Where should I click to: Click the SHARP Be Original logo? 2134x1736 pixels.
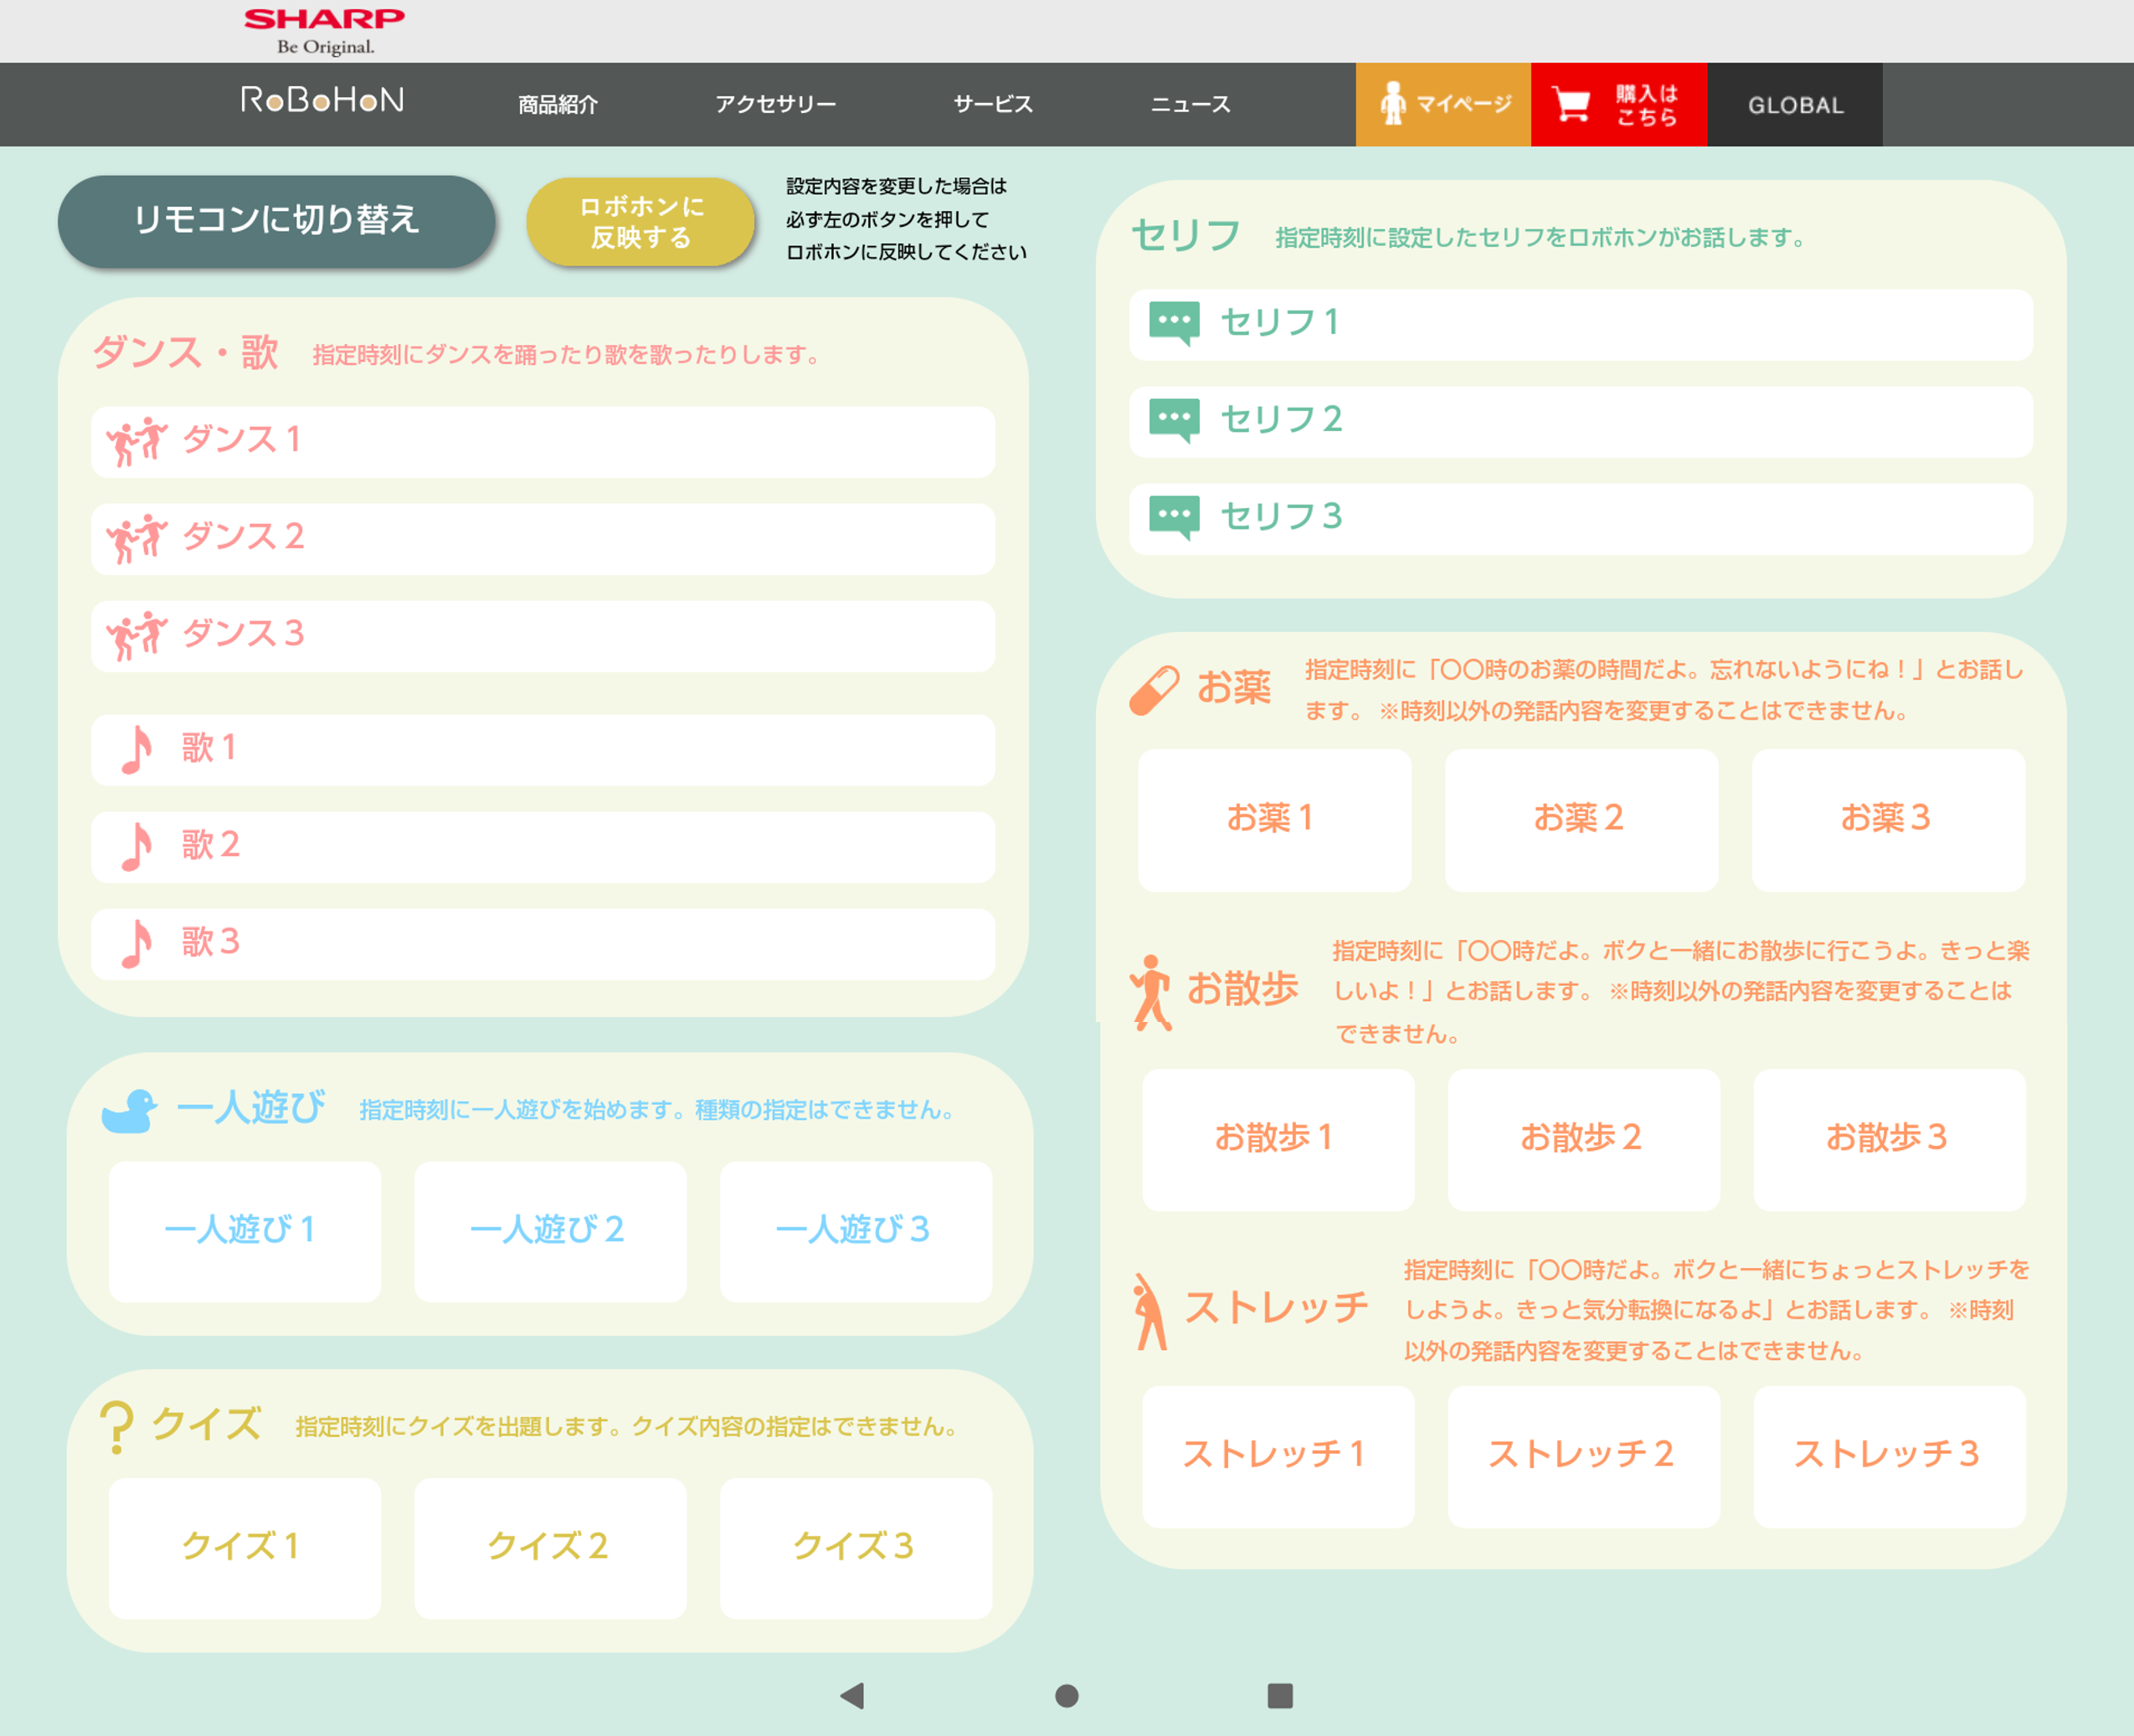(324, 30)
